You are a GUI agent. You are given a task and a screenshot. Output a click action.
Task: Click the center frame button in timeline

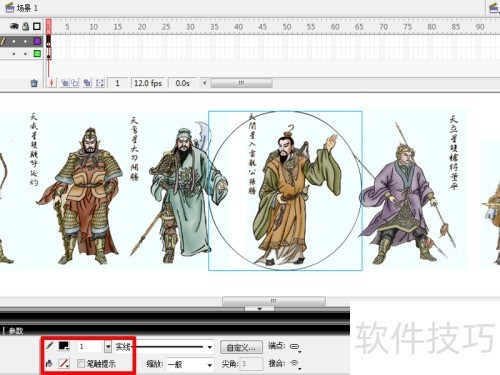click(x=51, y=83)
